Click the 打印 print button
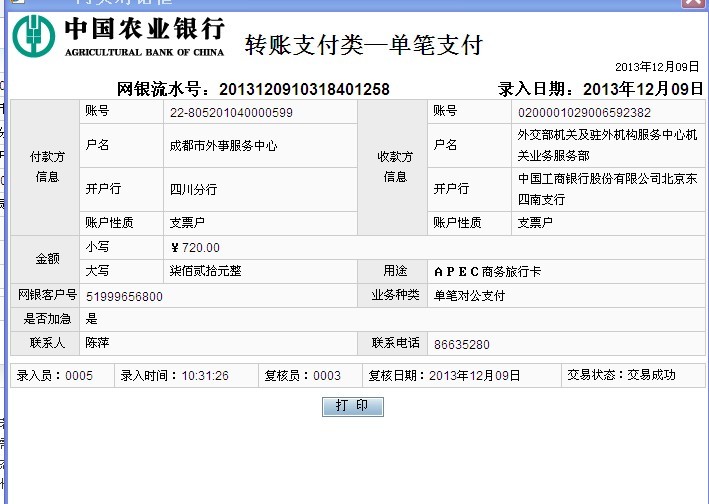709x504 pixels. coord(353,406)
